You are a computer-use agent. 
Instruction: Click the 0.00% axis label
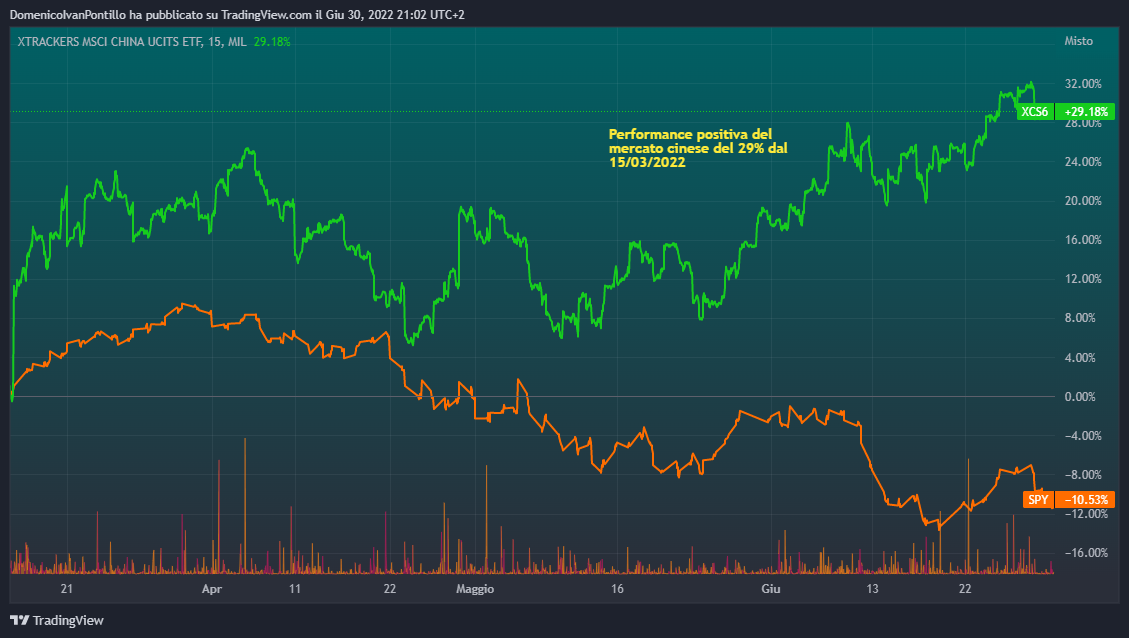[1080, 396]
